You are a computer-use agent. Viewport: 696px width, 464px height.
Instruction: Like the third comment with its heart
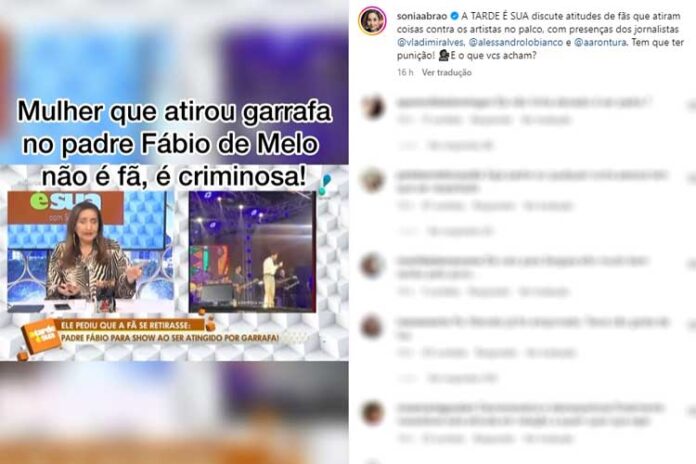click(692, 264)
